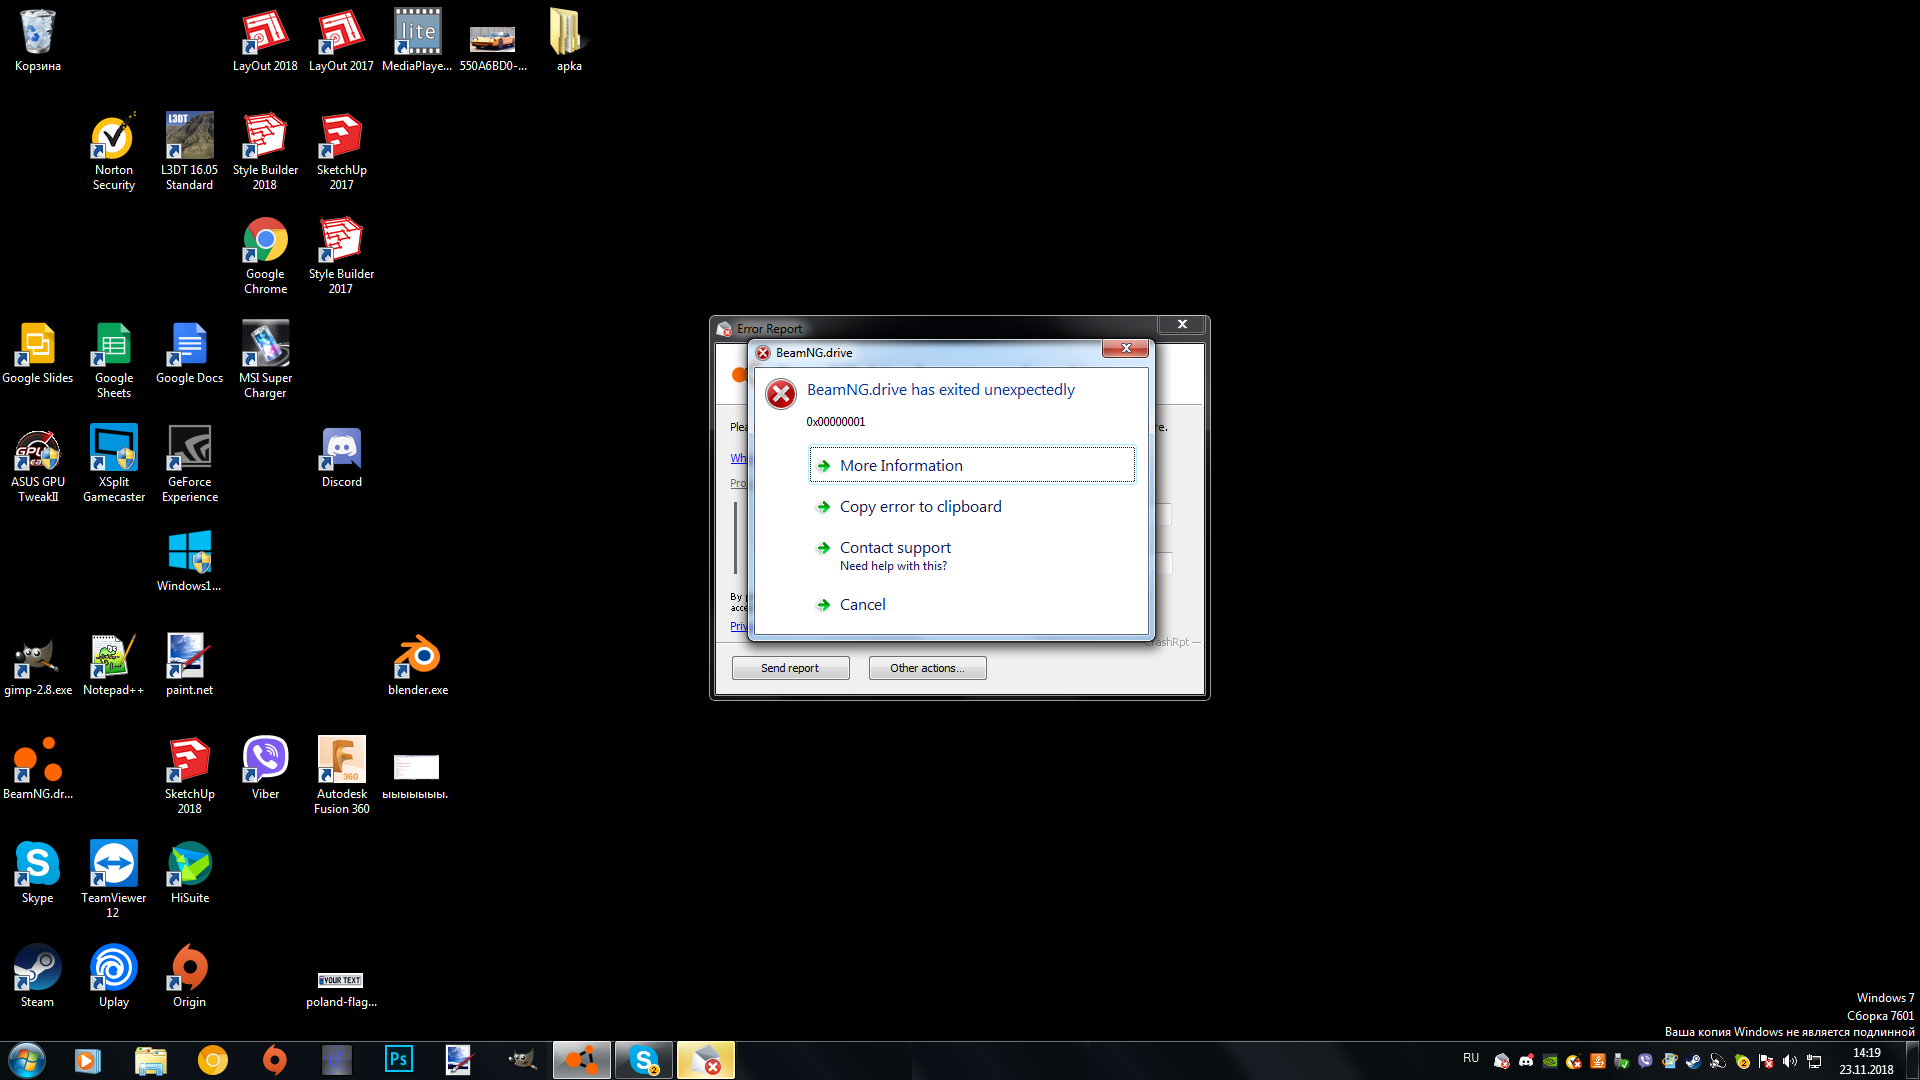Select the ыыыыыыы file on desktop
1920x1080 pixels.
click(415, 777)
